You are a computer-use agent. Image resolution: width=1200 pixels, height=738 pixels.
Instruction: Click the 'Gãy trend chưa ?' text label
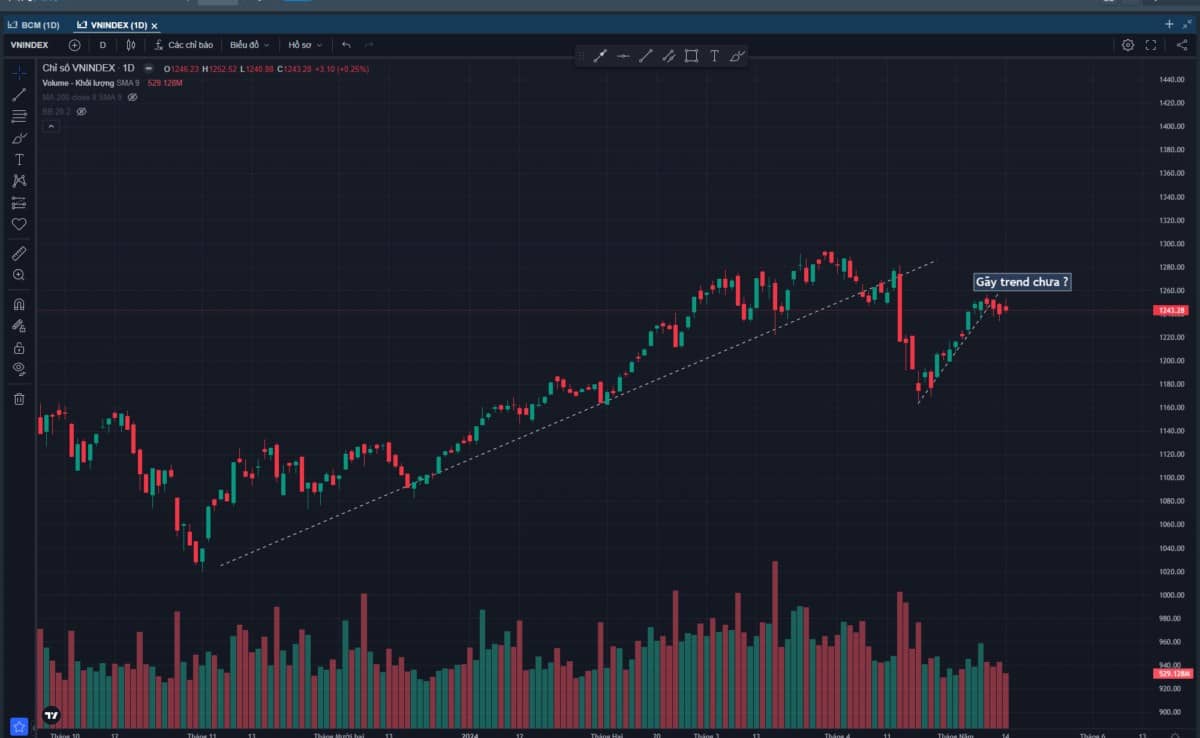point(1022,282)
